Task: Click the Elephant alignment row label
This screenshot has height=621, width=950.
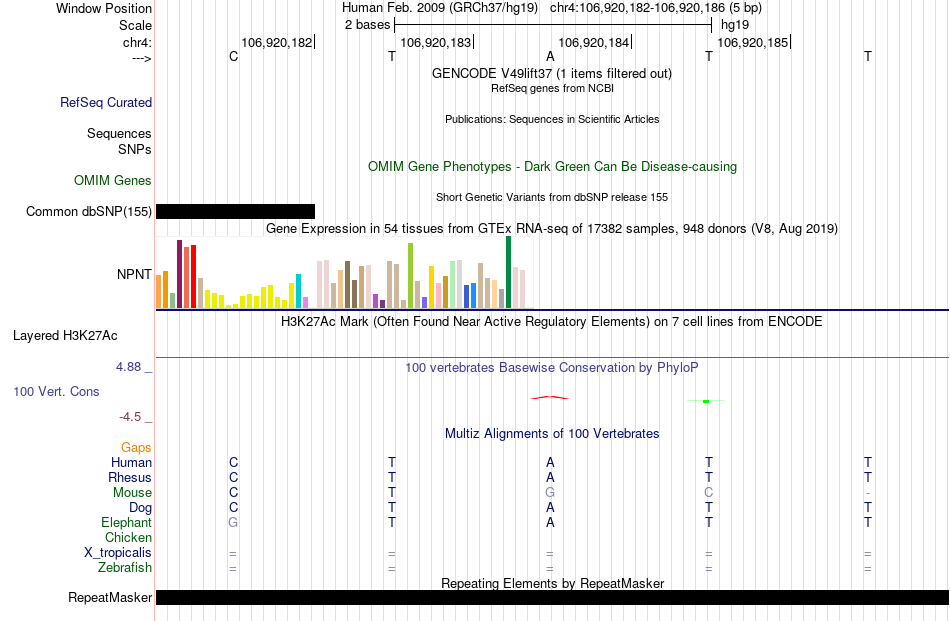Action: click(127, 522)
